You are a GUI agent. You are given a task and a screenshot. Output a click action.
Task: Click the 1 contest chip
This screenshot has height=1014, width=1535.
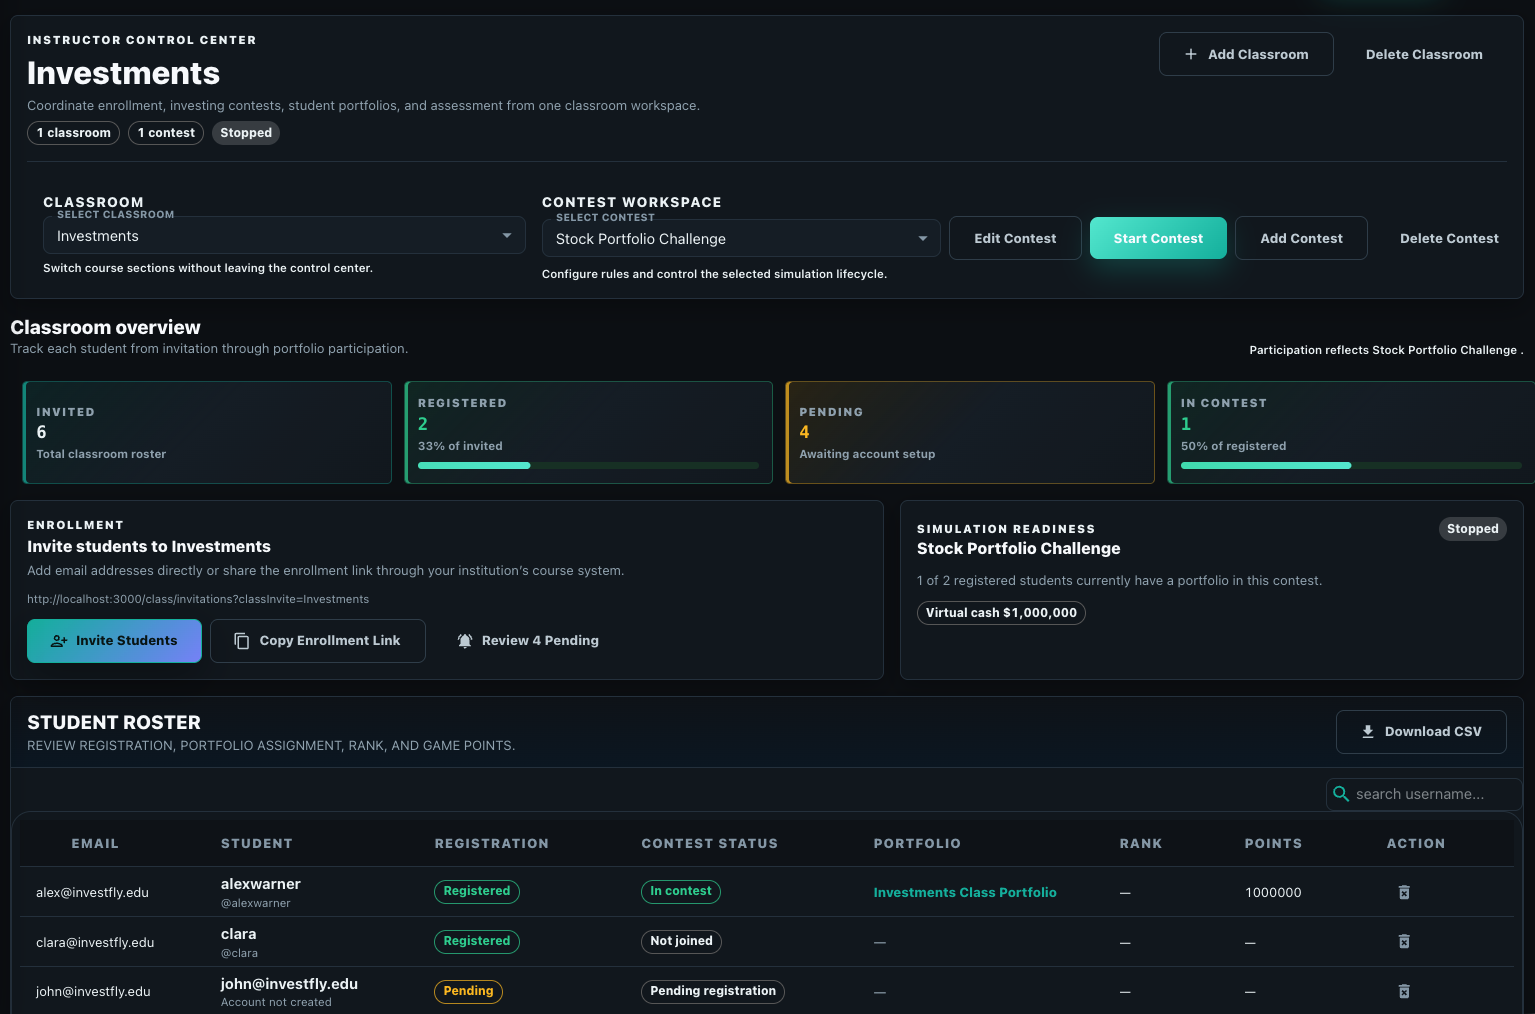tap(166, 133)
